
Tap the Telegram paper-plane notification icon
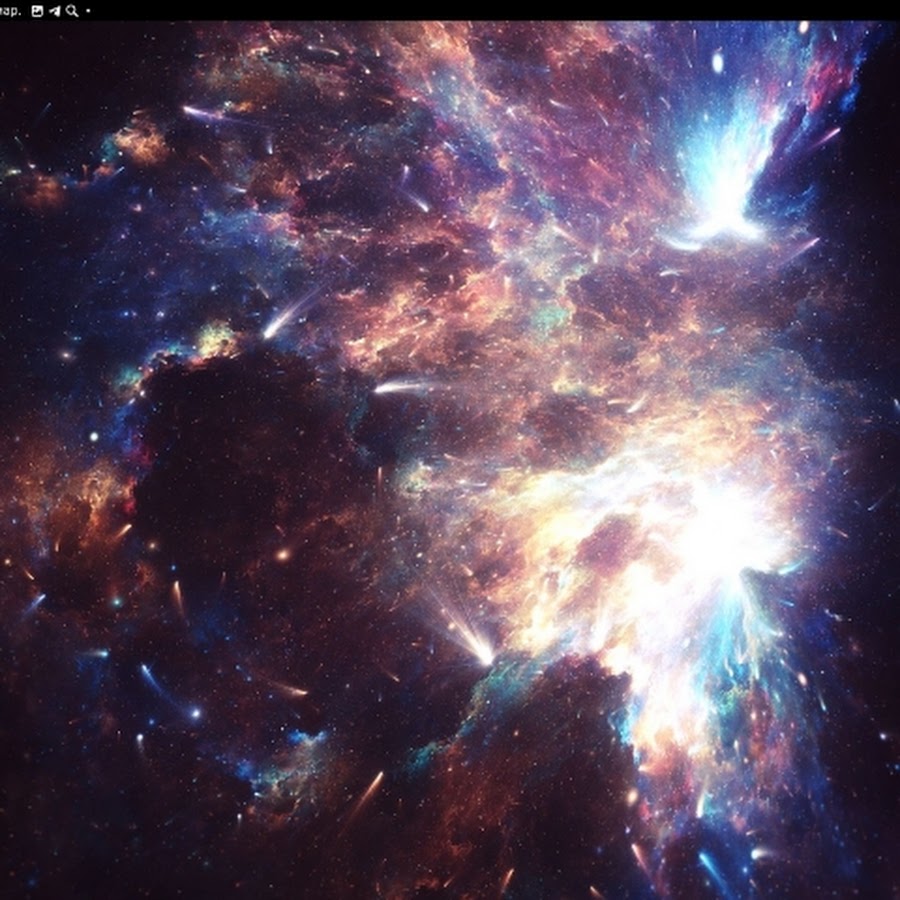pyautogui.click(x=55, y=11)
